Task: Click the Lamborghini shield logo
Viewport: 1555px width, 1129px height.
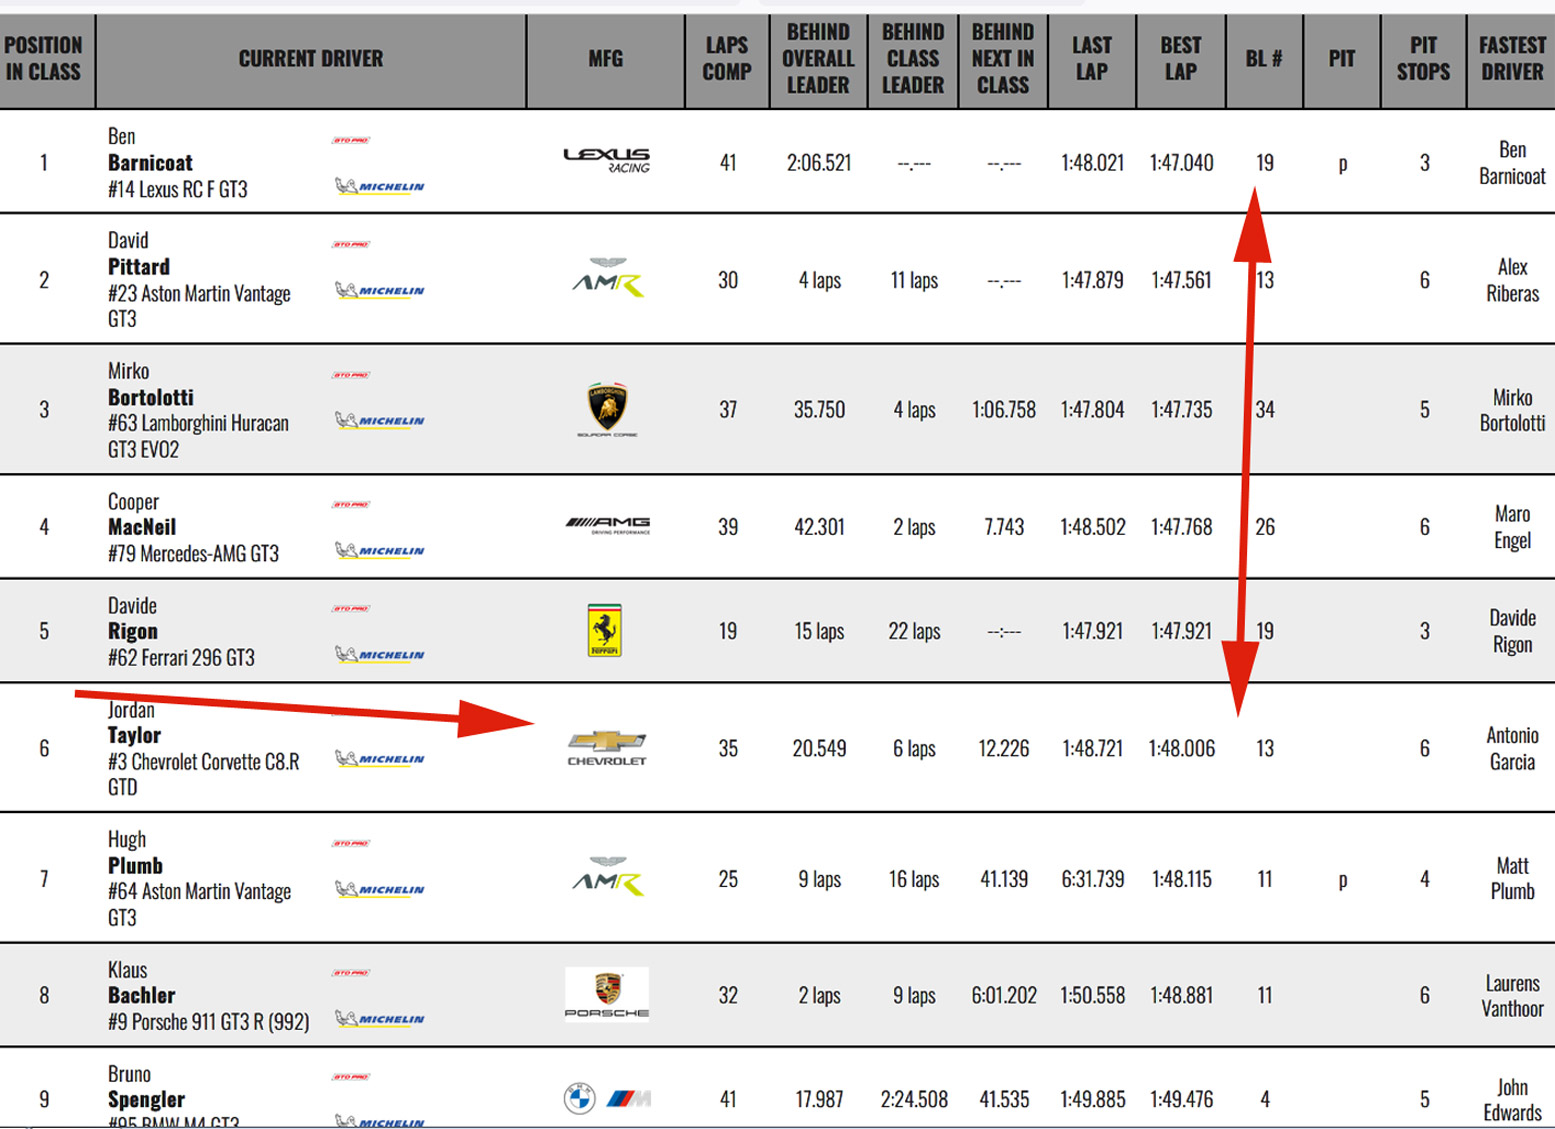Action: tap(607, 407)
